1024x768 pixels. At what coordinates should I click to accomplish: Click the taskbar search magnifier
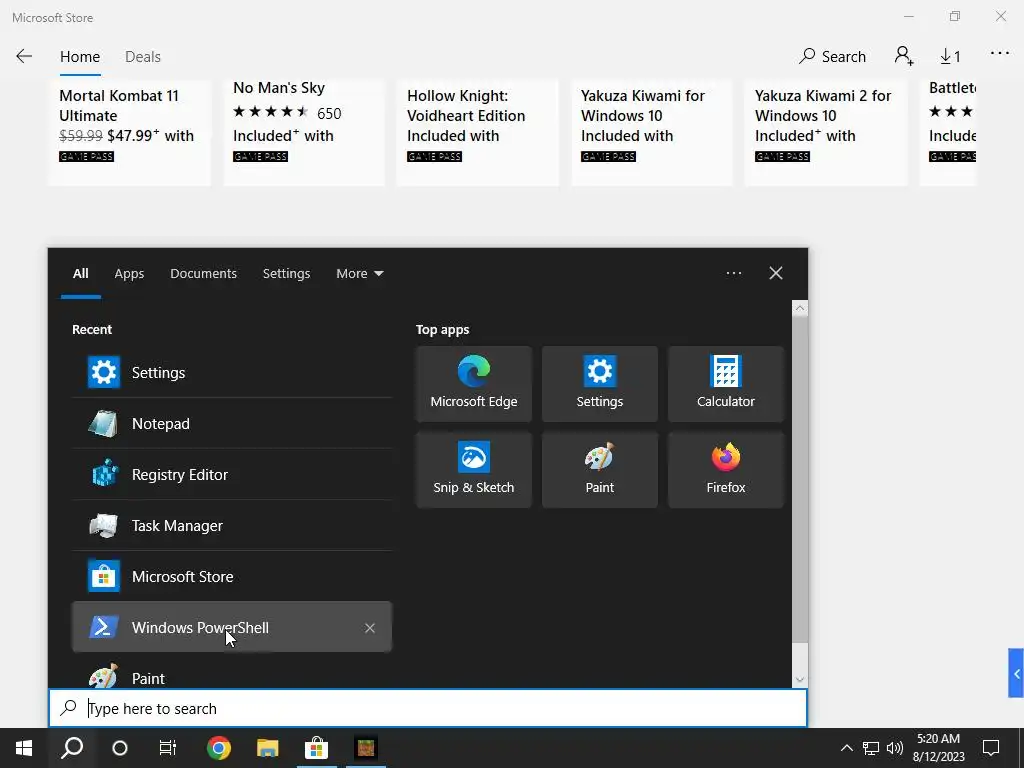(x=72, y=748)
